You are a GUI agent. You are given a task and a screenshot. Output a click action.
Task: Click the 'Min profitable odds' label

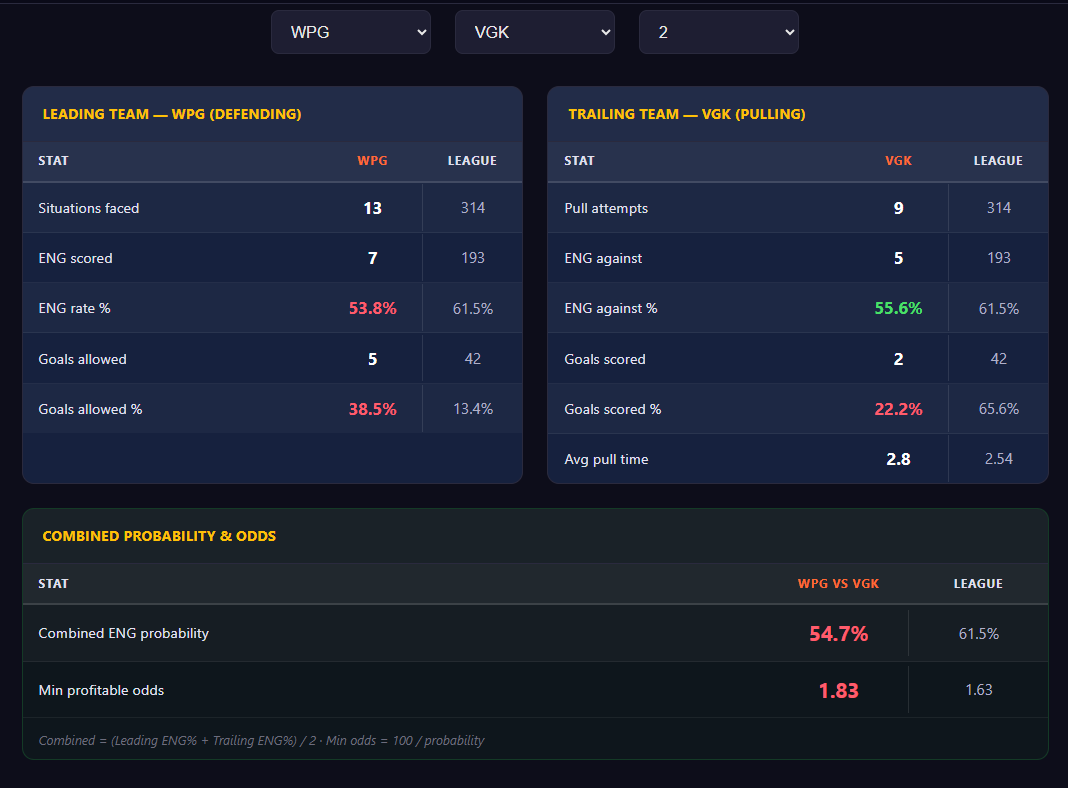pyautogui.click(x=101, y=690)
